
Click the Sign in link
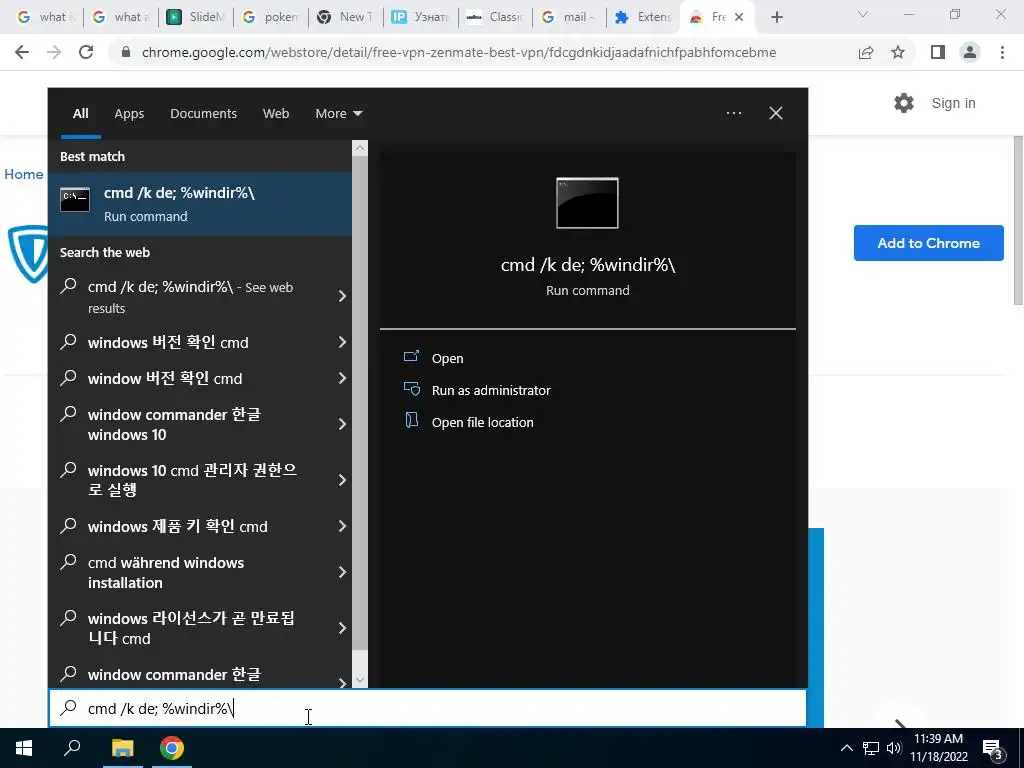[953, 103]
